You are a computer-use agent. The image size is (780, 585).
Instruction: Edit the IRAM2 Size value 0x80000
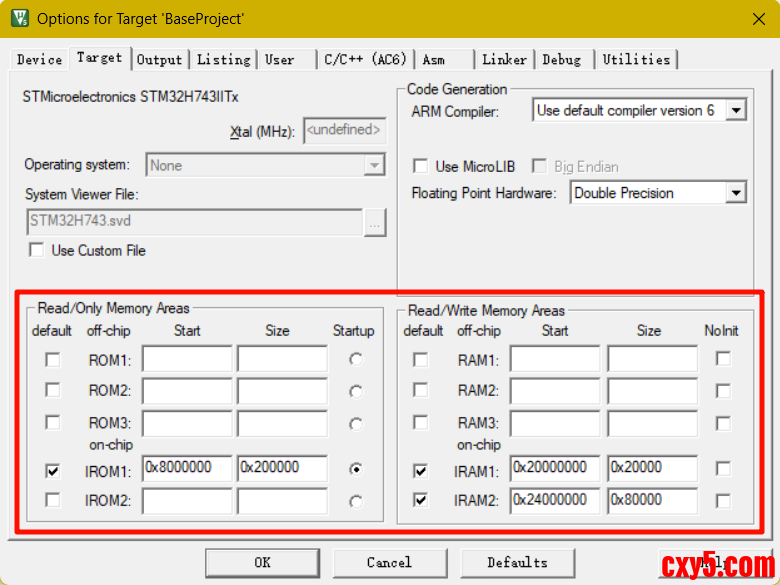pos(652,500)
